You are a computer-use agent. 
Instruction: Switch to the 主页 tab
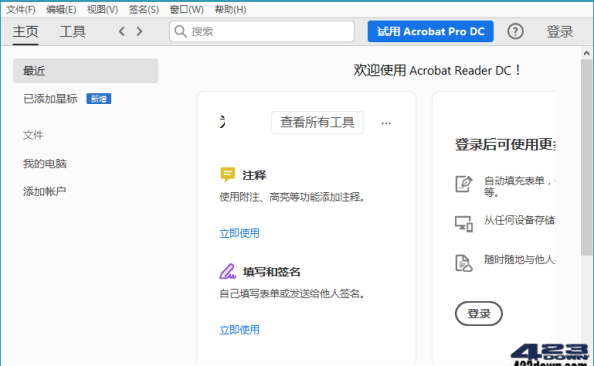click(25, 32)
